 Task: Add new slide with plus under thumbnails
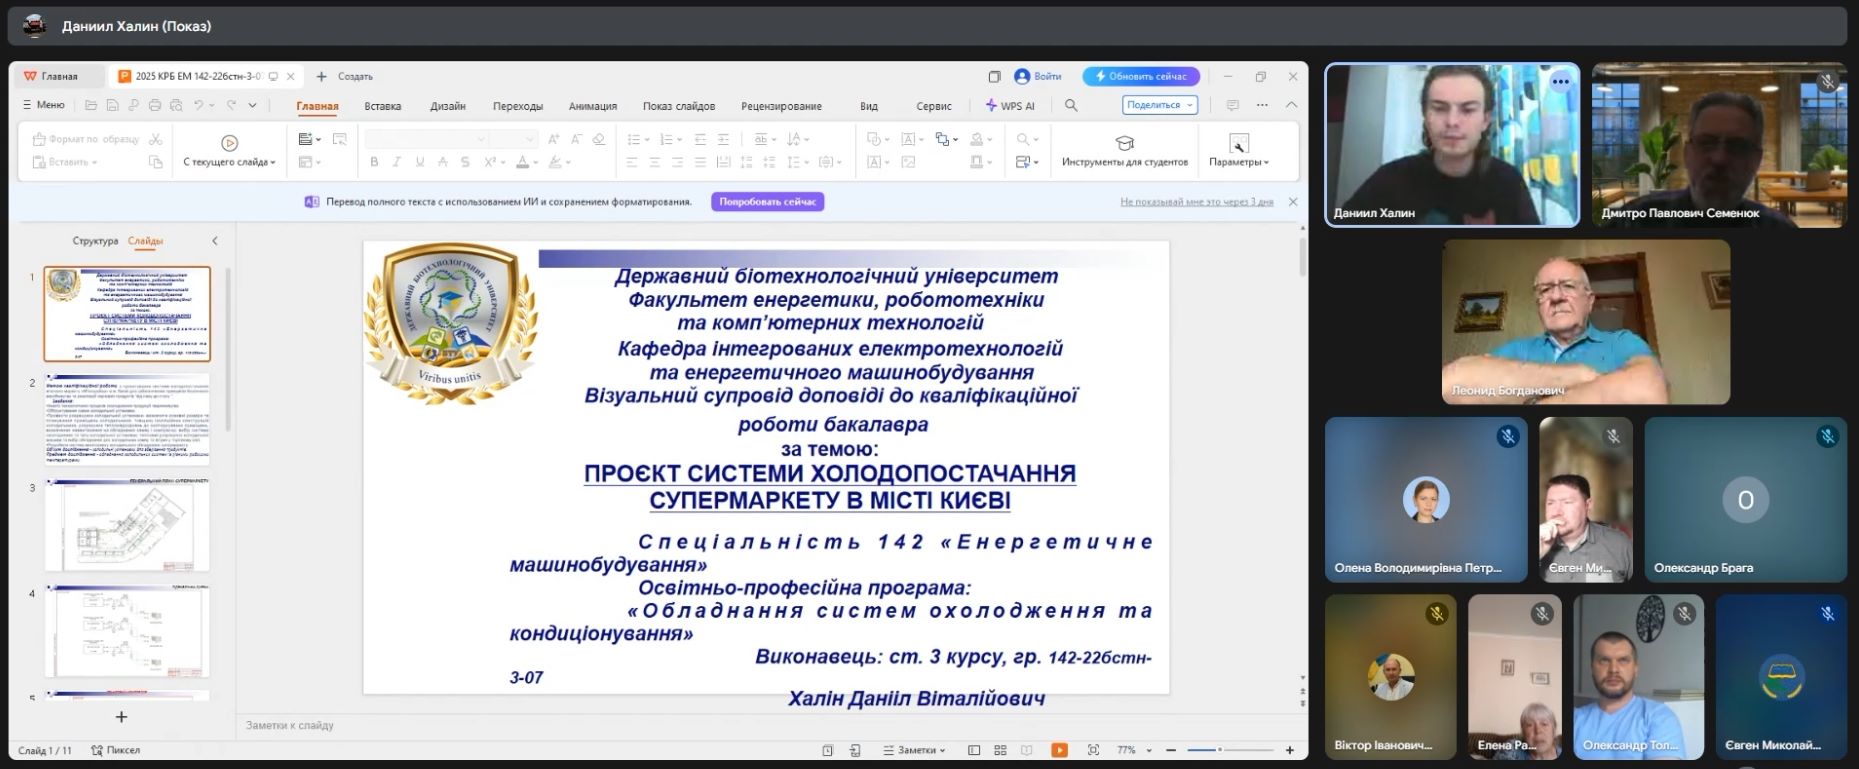[121, 717]
